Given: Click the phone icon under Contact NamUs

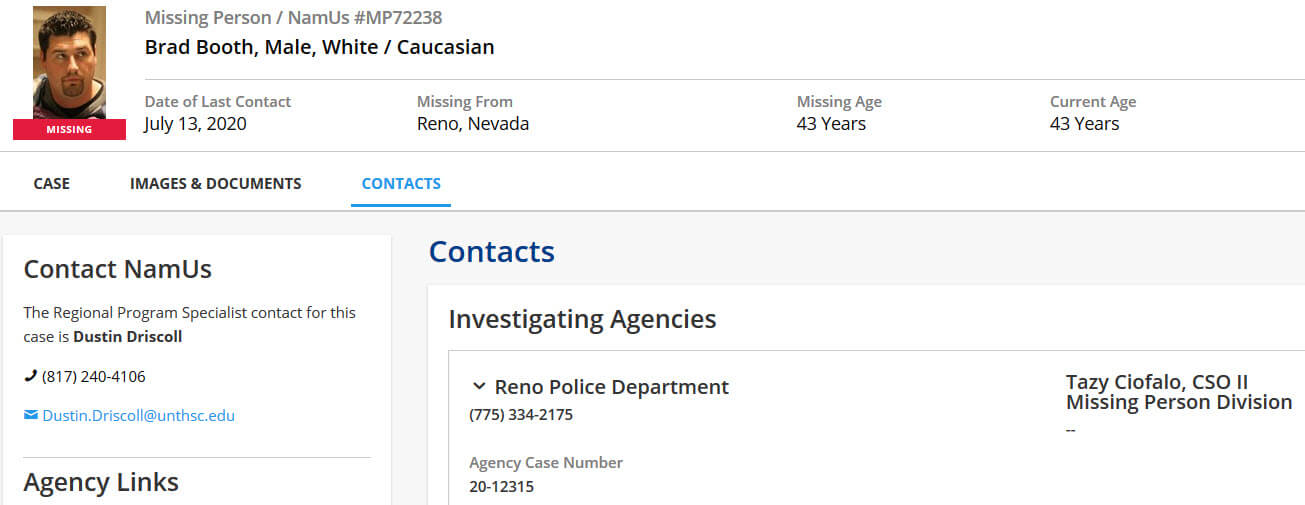Looking at the screenshot, I should coord(30,376).
